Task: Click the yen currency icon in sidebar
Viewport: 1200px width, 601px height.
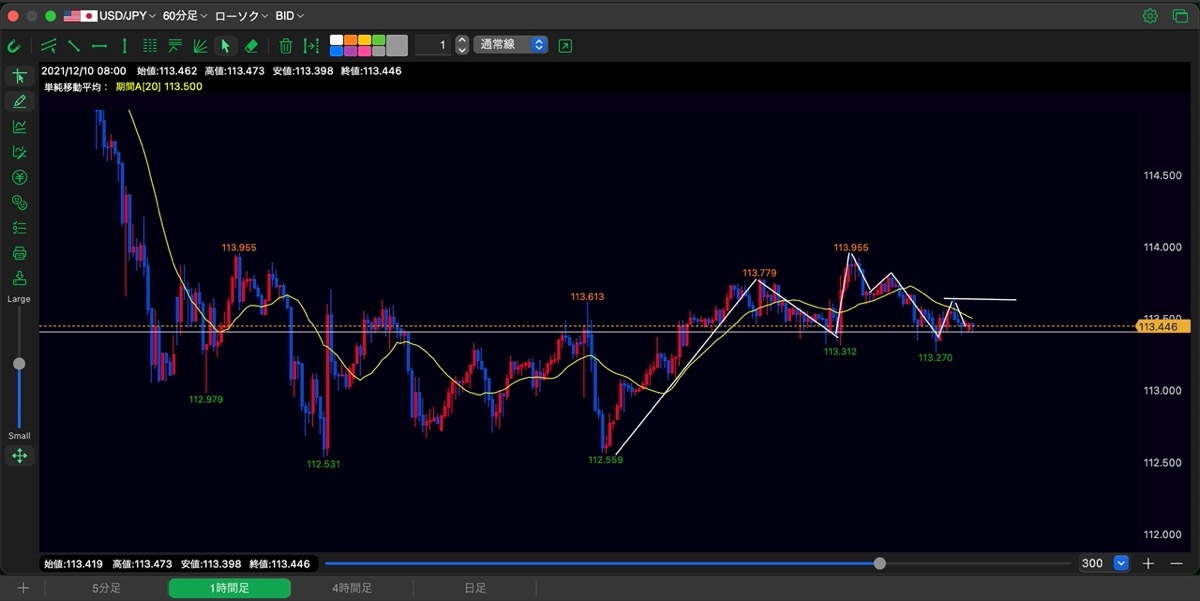Action: coord(19,177)
